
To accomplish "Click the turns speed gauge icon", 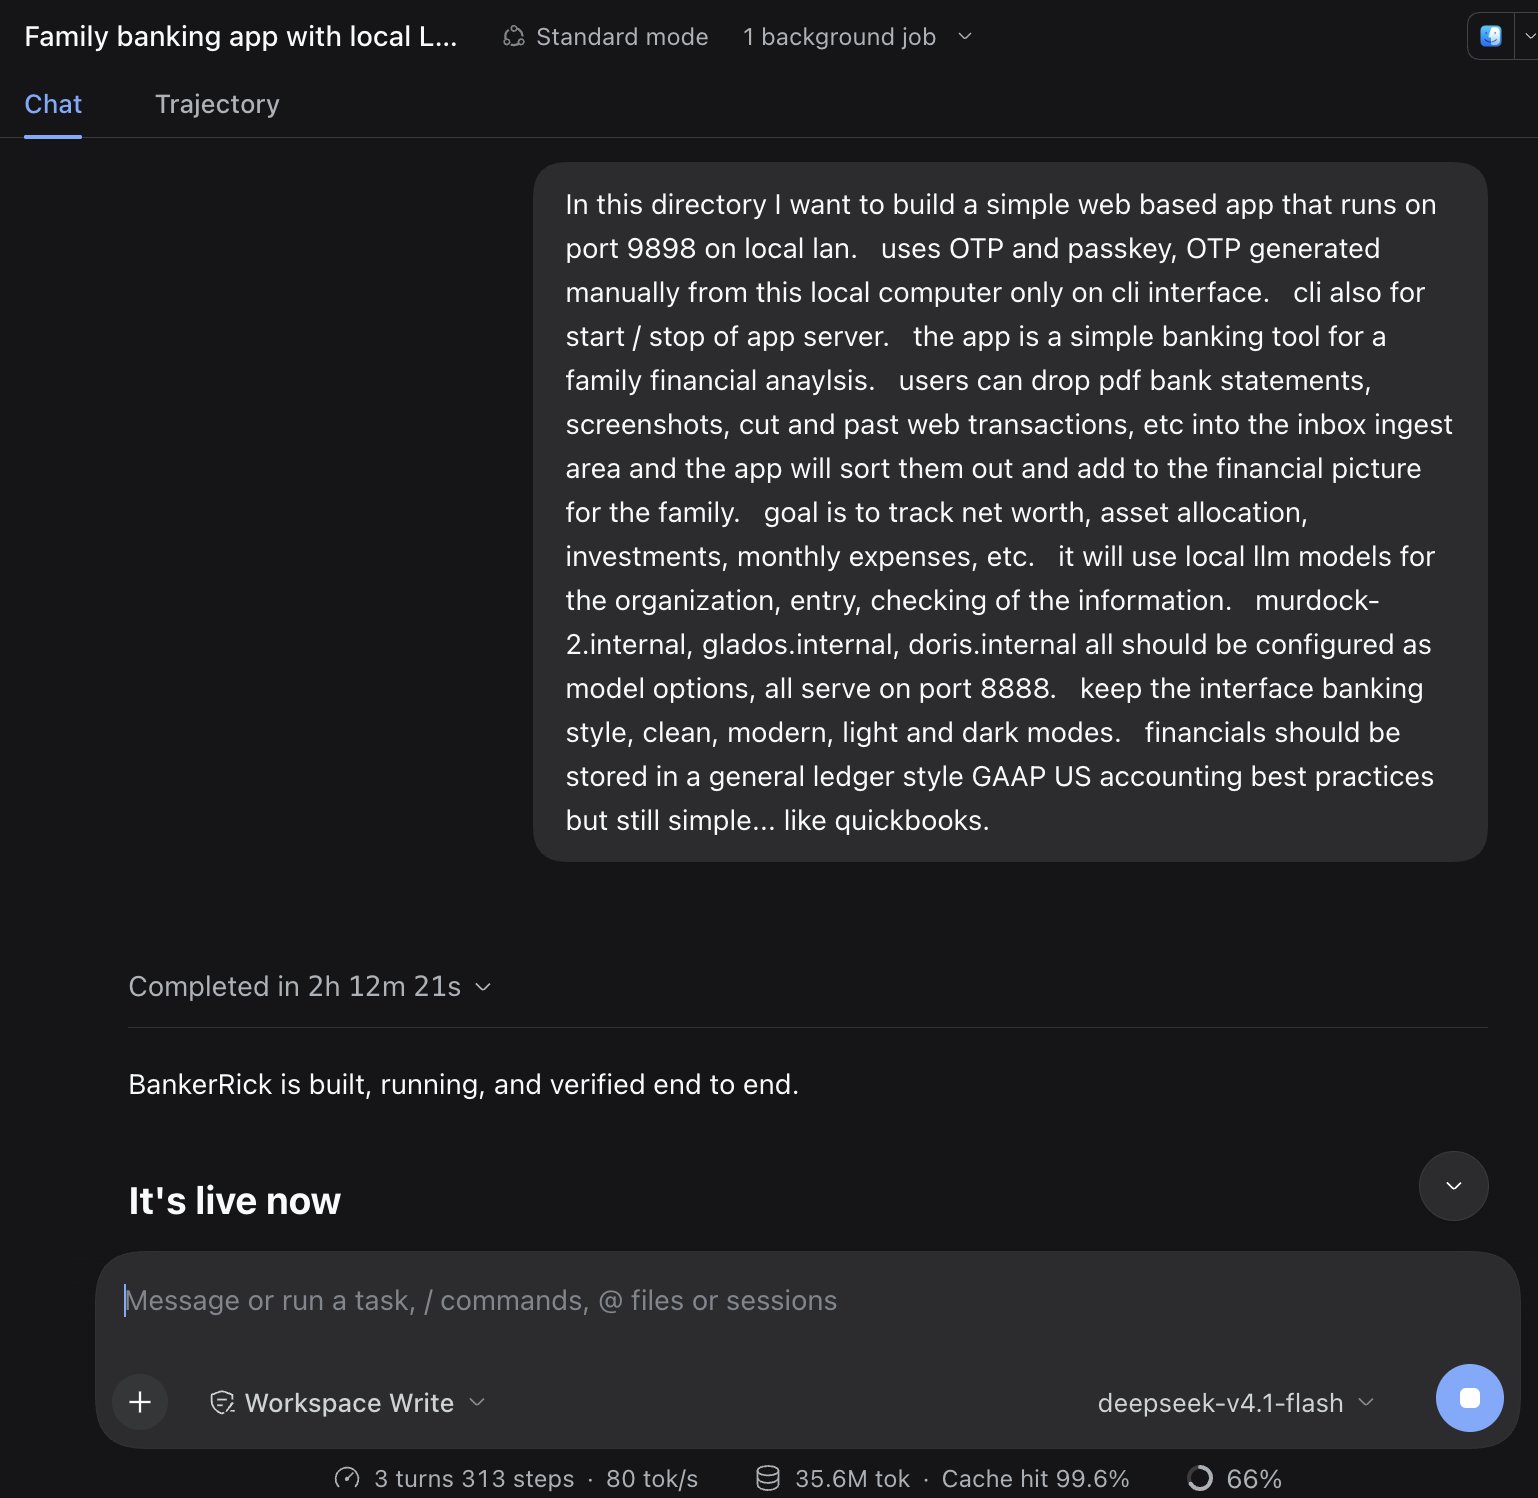I will [x=347, y=1478].
